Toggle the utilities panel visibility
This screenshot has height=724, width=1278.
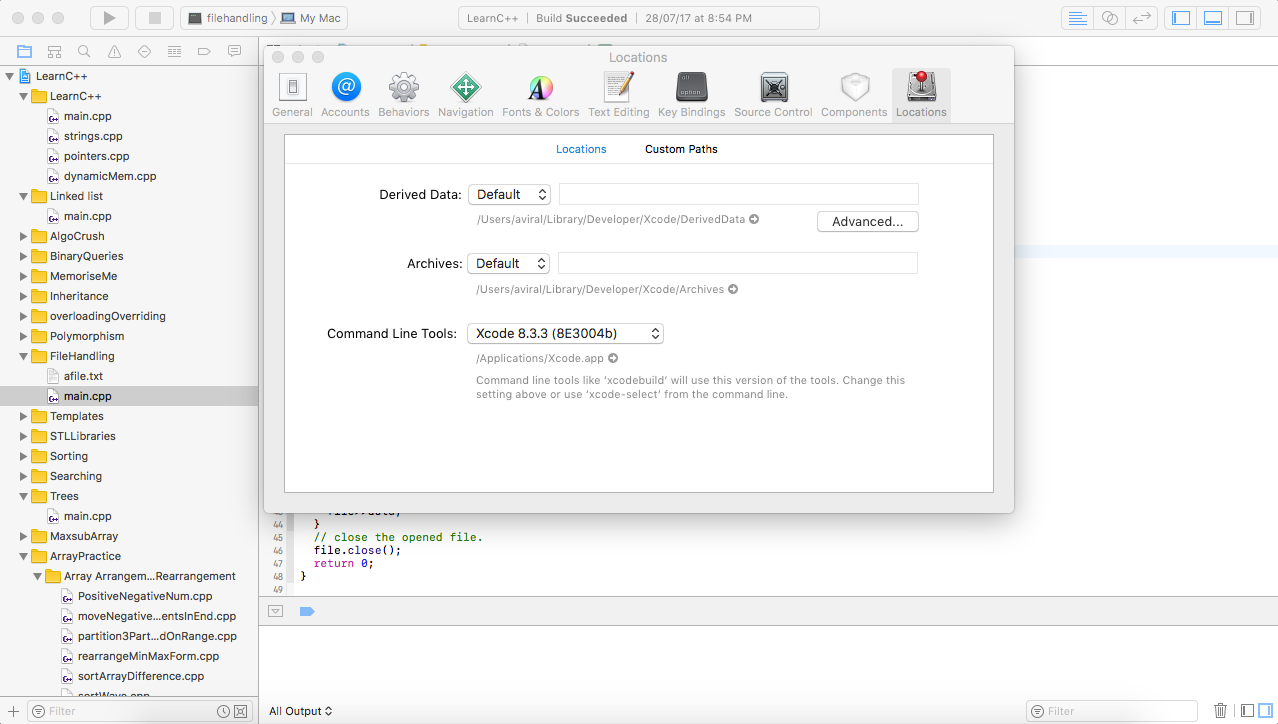[x=1244, y=18]
